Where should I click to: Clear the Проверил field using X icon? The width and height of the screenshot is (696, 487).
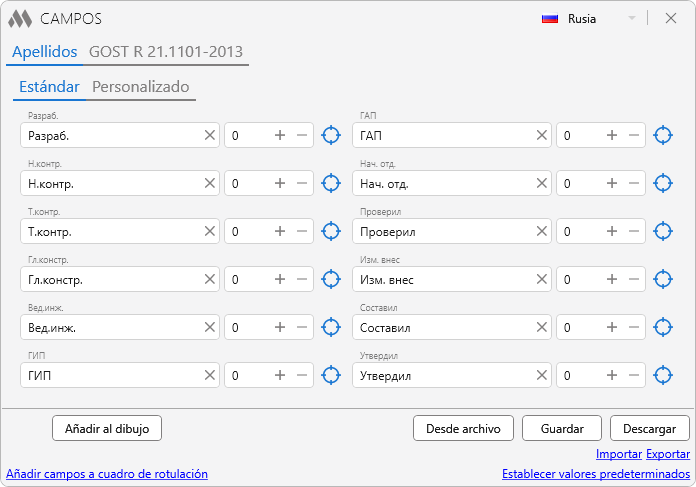(541, 231)
